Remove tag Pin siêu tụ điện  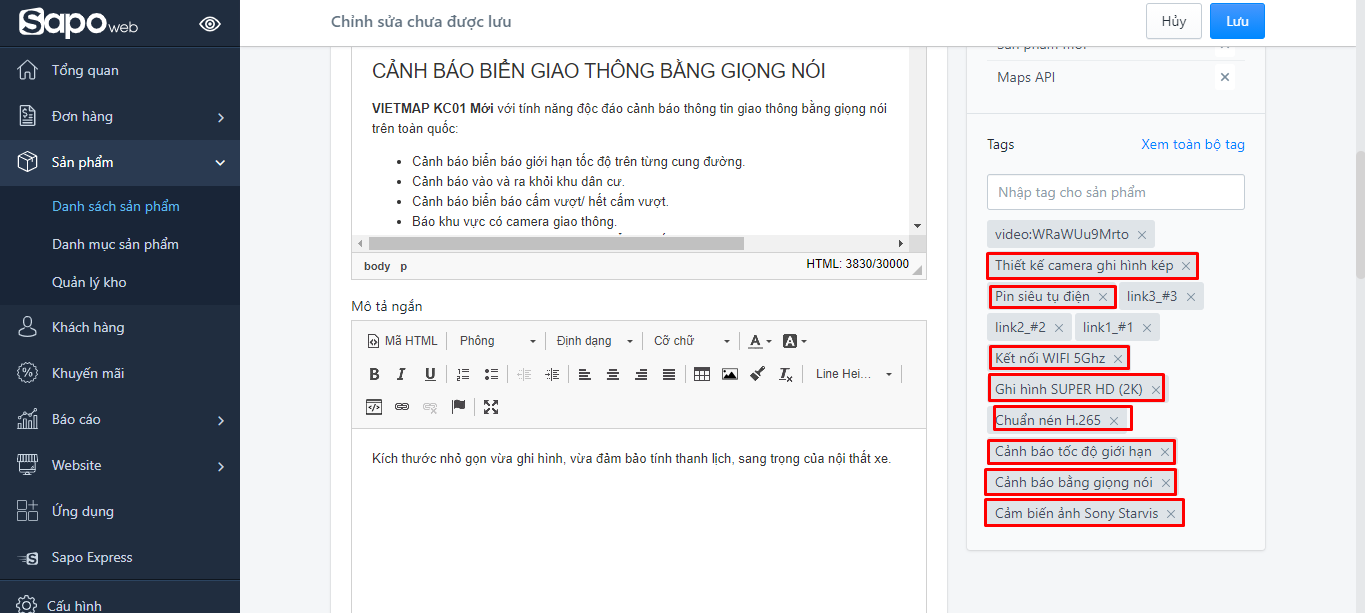tap(1103, 297)
